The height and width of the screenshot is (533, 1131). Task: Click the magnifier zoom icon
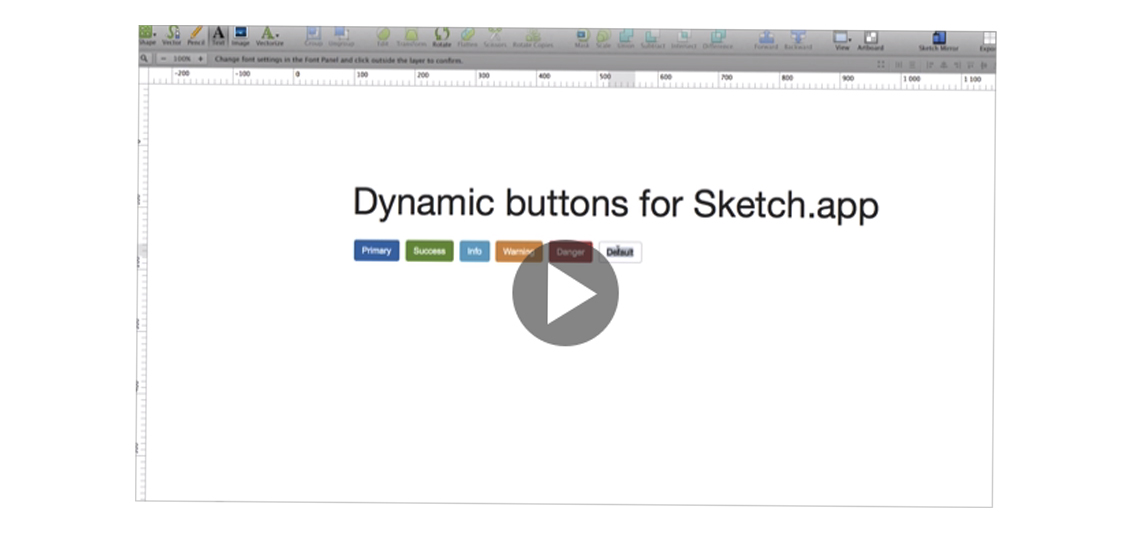click(x=144, y=58)
